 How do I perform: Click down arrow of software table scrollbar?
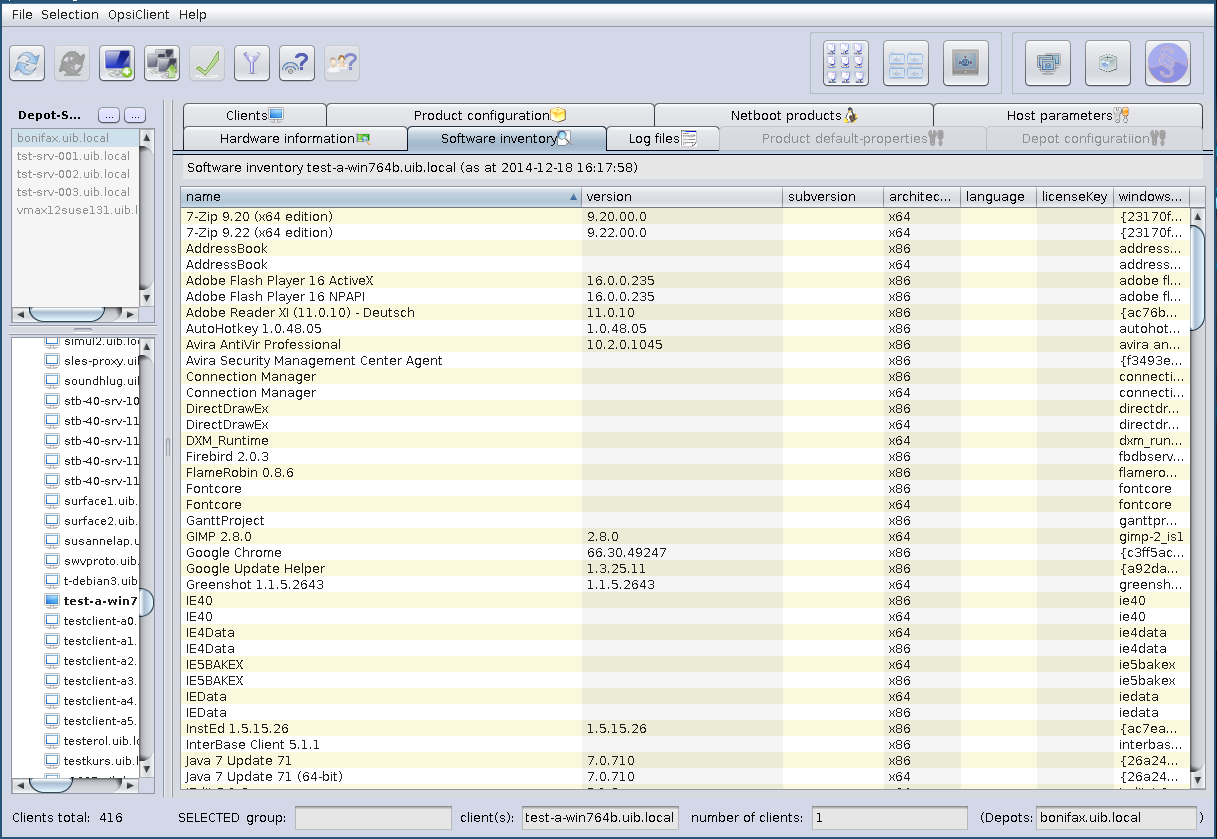1198,779
